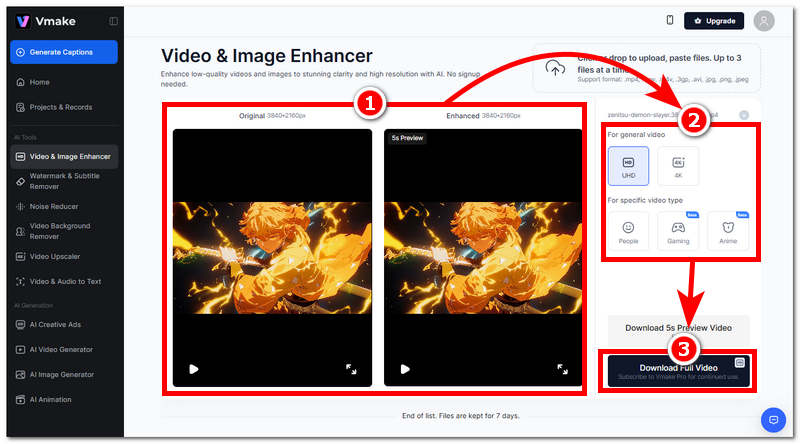Open AI Image Generator
Viewport: 800px width, 444px height.
click(x=64, y=375)
